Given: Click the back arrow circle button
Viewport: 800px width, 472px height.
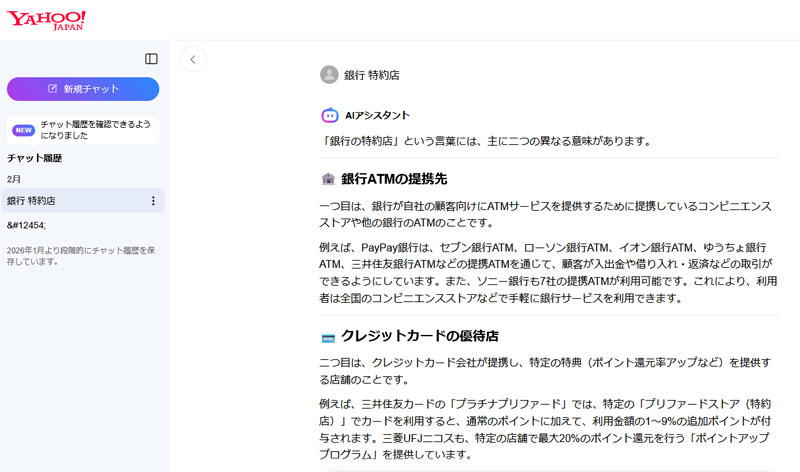Looking at the screenshot, I should point(193,59).
